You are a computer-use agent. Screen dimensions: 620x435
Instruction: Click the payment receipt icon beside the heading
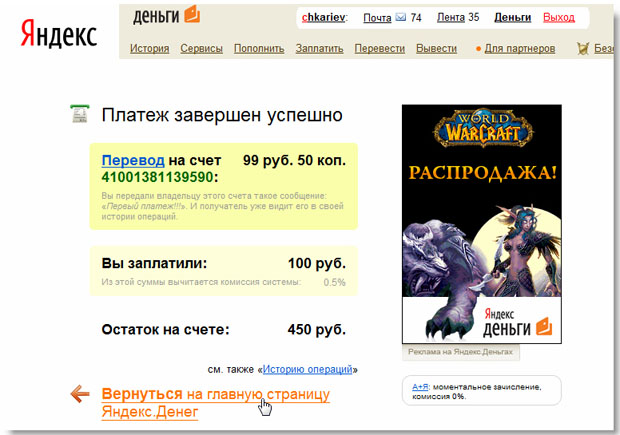click(80, 114)
